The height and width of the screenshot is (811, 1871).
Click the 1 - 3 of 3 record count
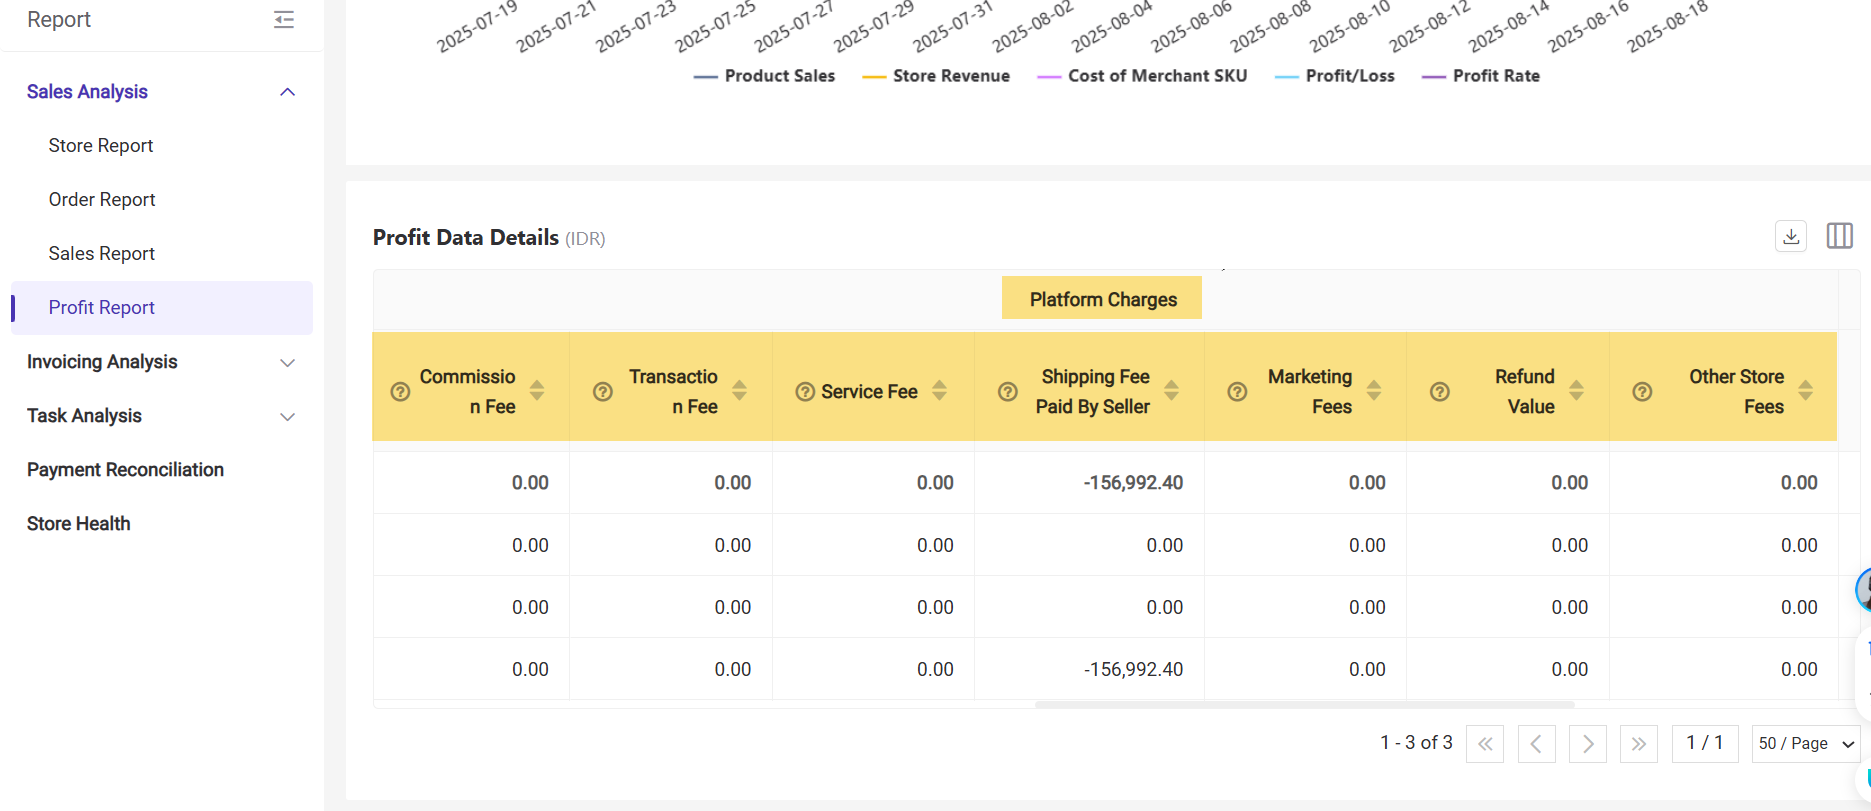point(1416,743)
